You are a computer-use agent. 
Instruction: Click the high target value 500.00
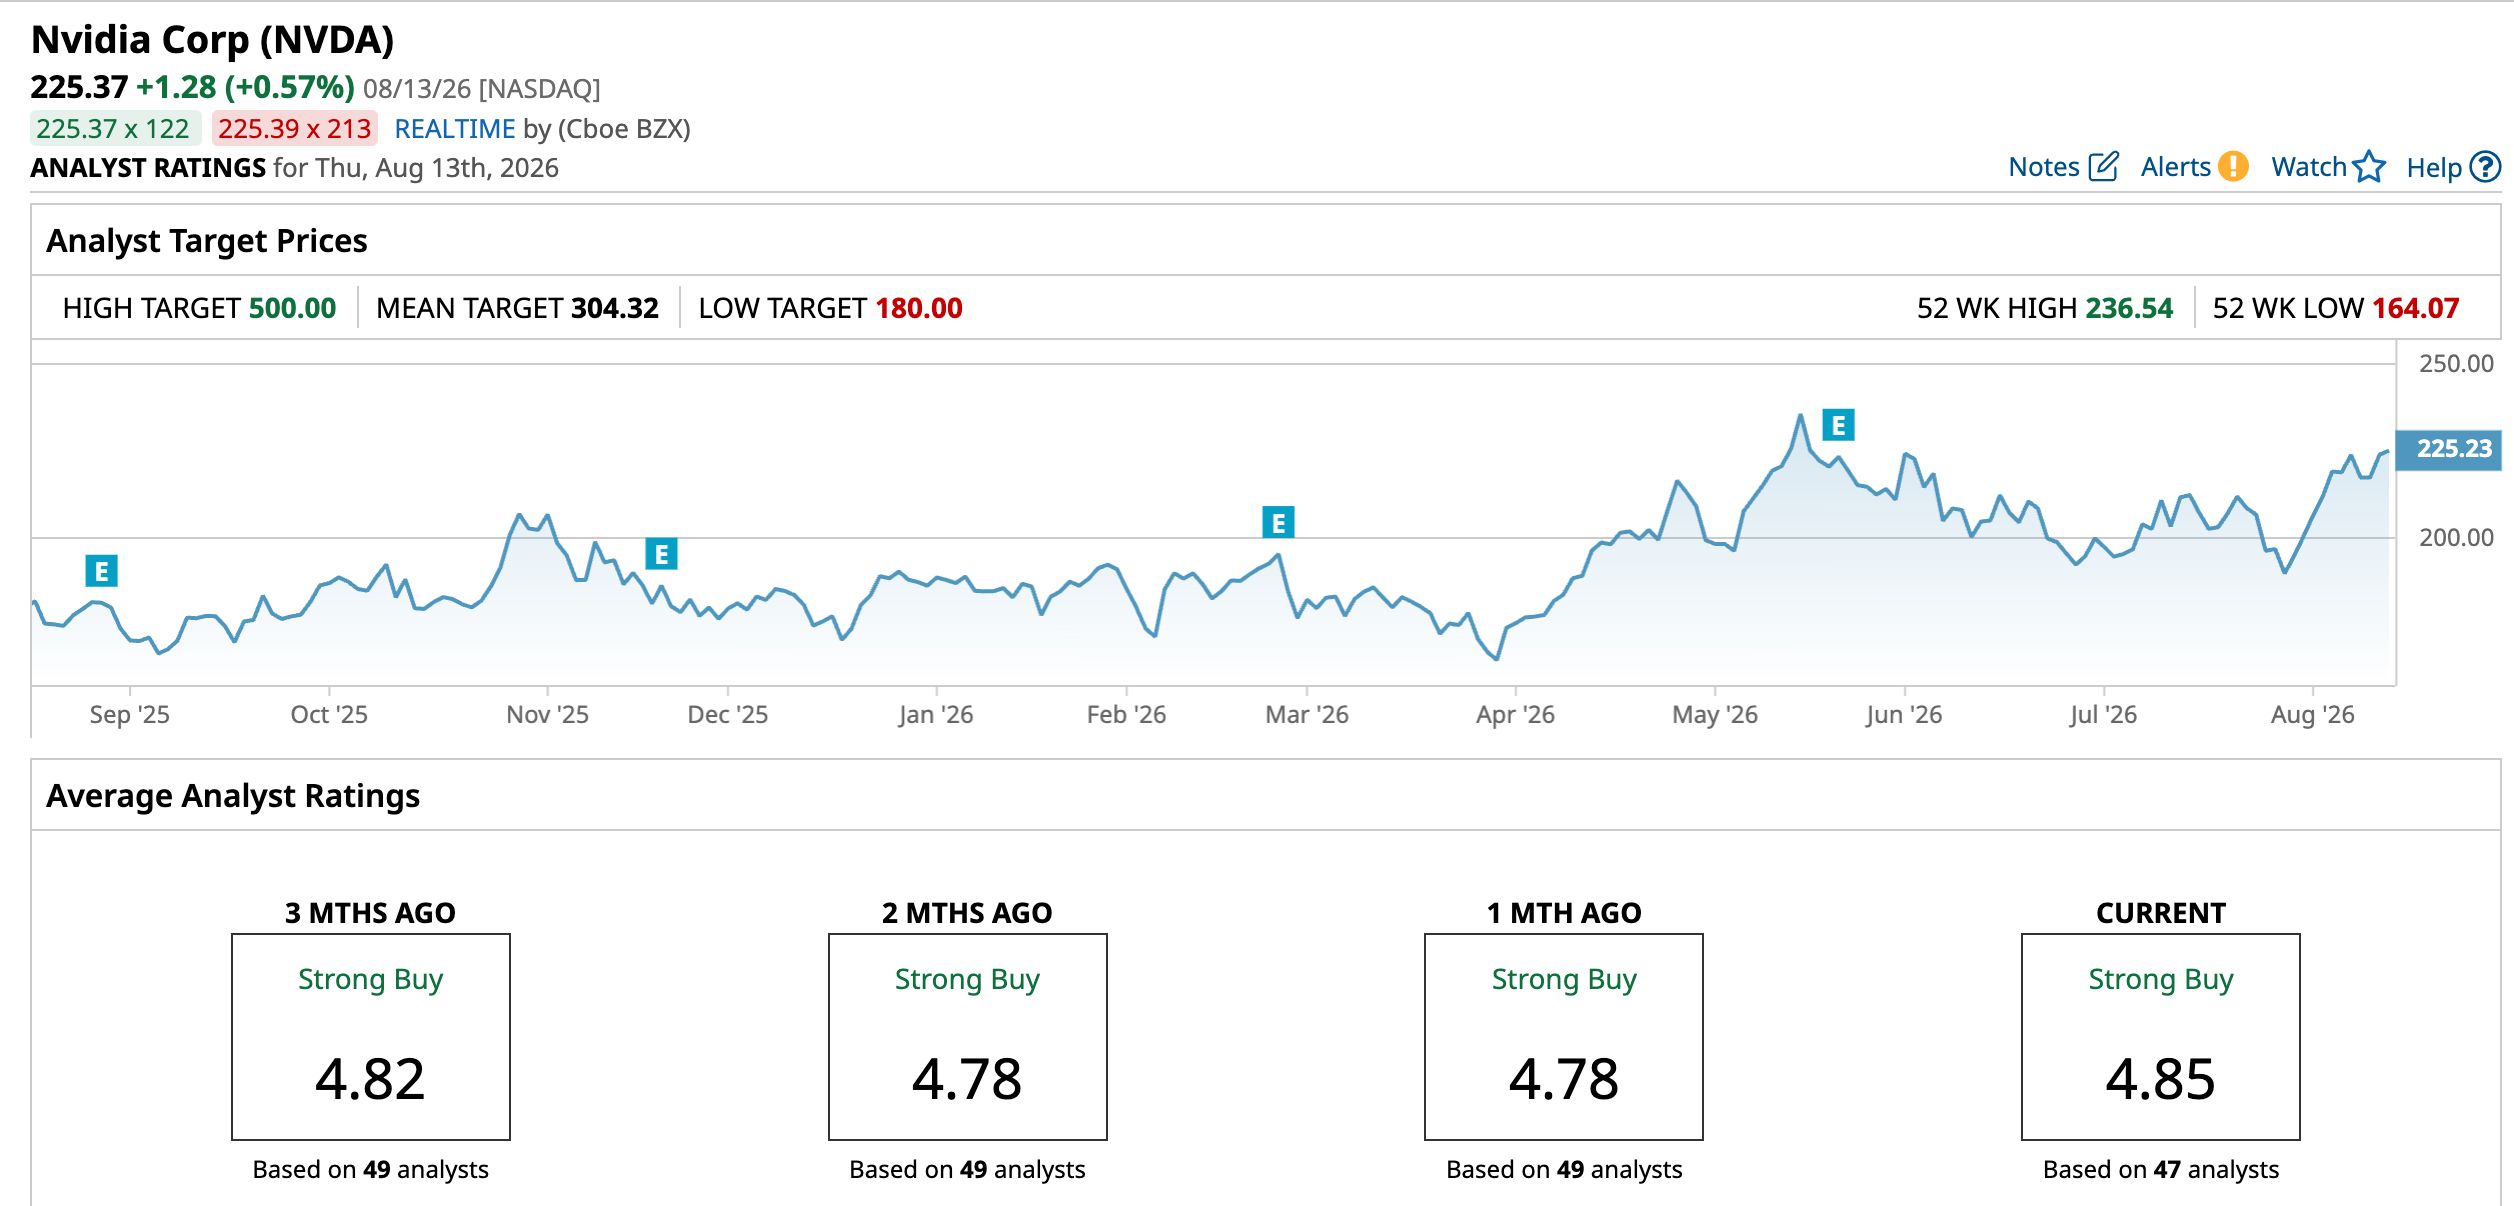(292, 308)
